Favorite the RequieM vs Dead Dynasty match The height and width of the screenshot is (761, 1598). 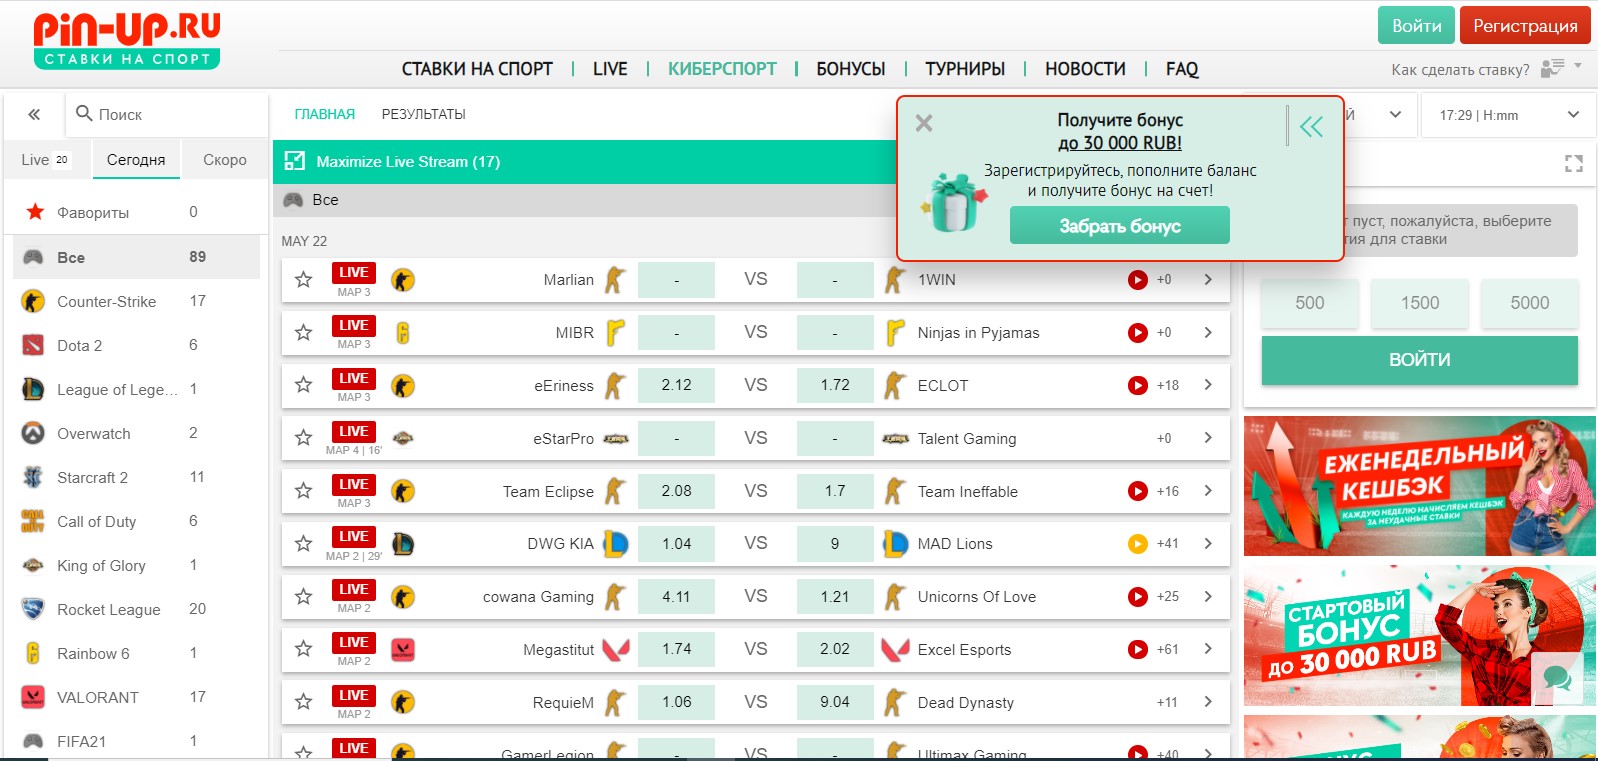tap(304, 702)
